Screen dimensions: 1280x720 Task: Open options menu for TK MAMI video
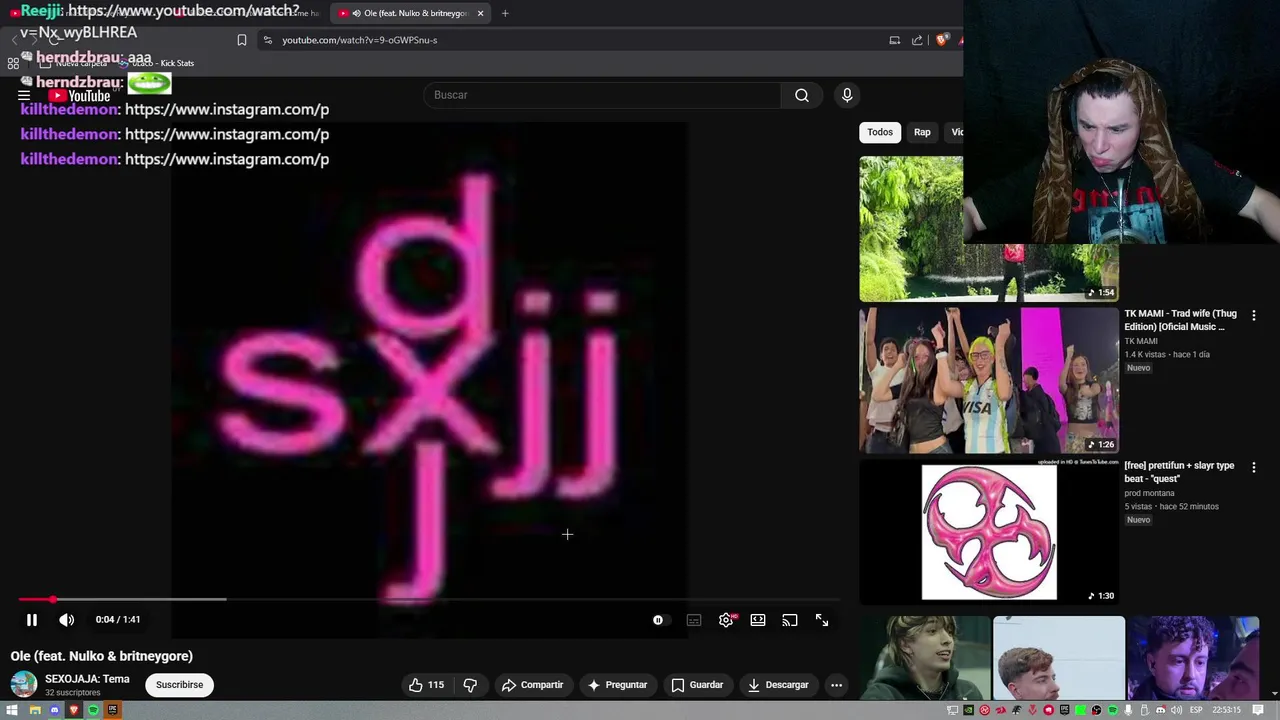[1254, 315]
